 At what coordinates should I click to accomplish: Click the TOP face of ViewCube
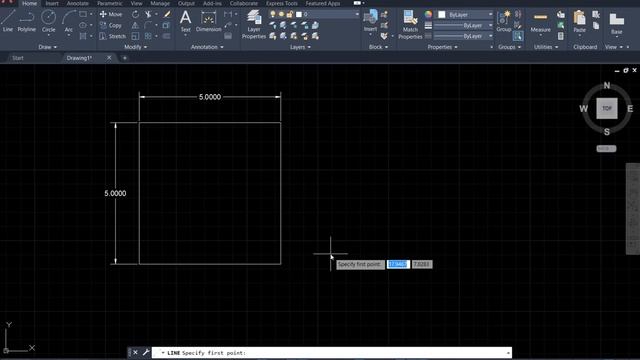pyautogui.click(x=607, y=108)
